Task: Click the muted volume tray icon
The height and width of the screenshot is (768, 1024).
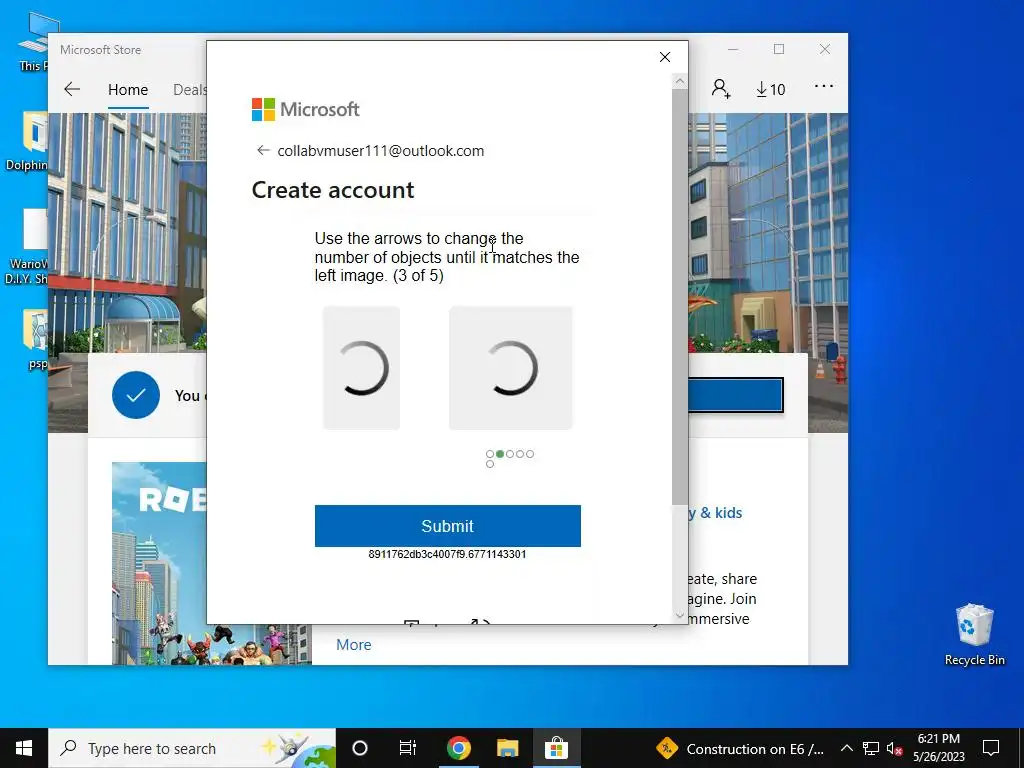Action: tap(894, 748)
